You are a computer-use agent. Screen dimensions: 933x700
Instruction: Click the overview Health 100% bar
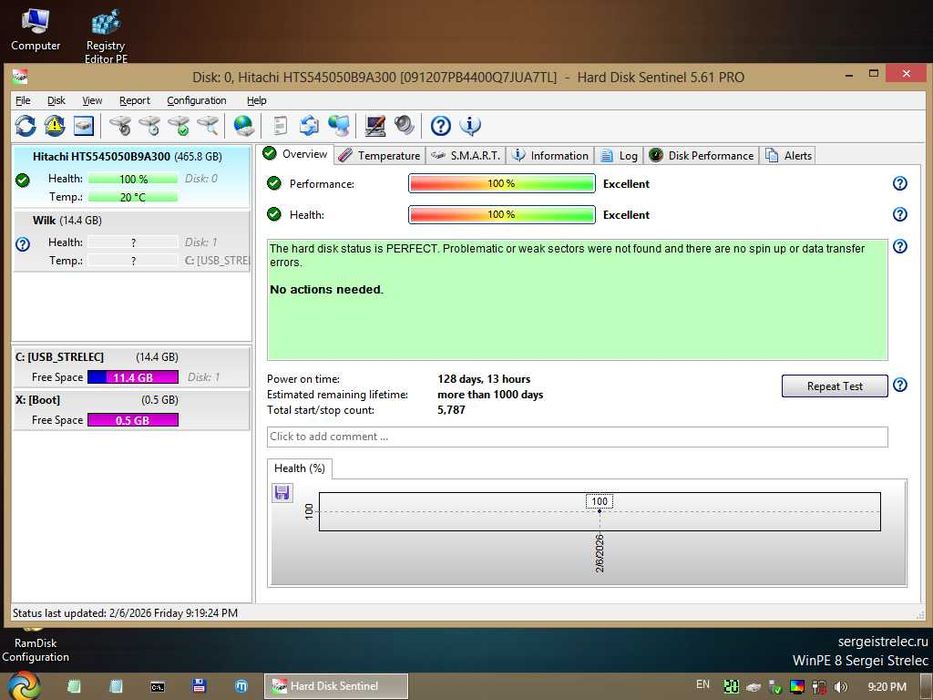coord(502,214)
